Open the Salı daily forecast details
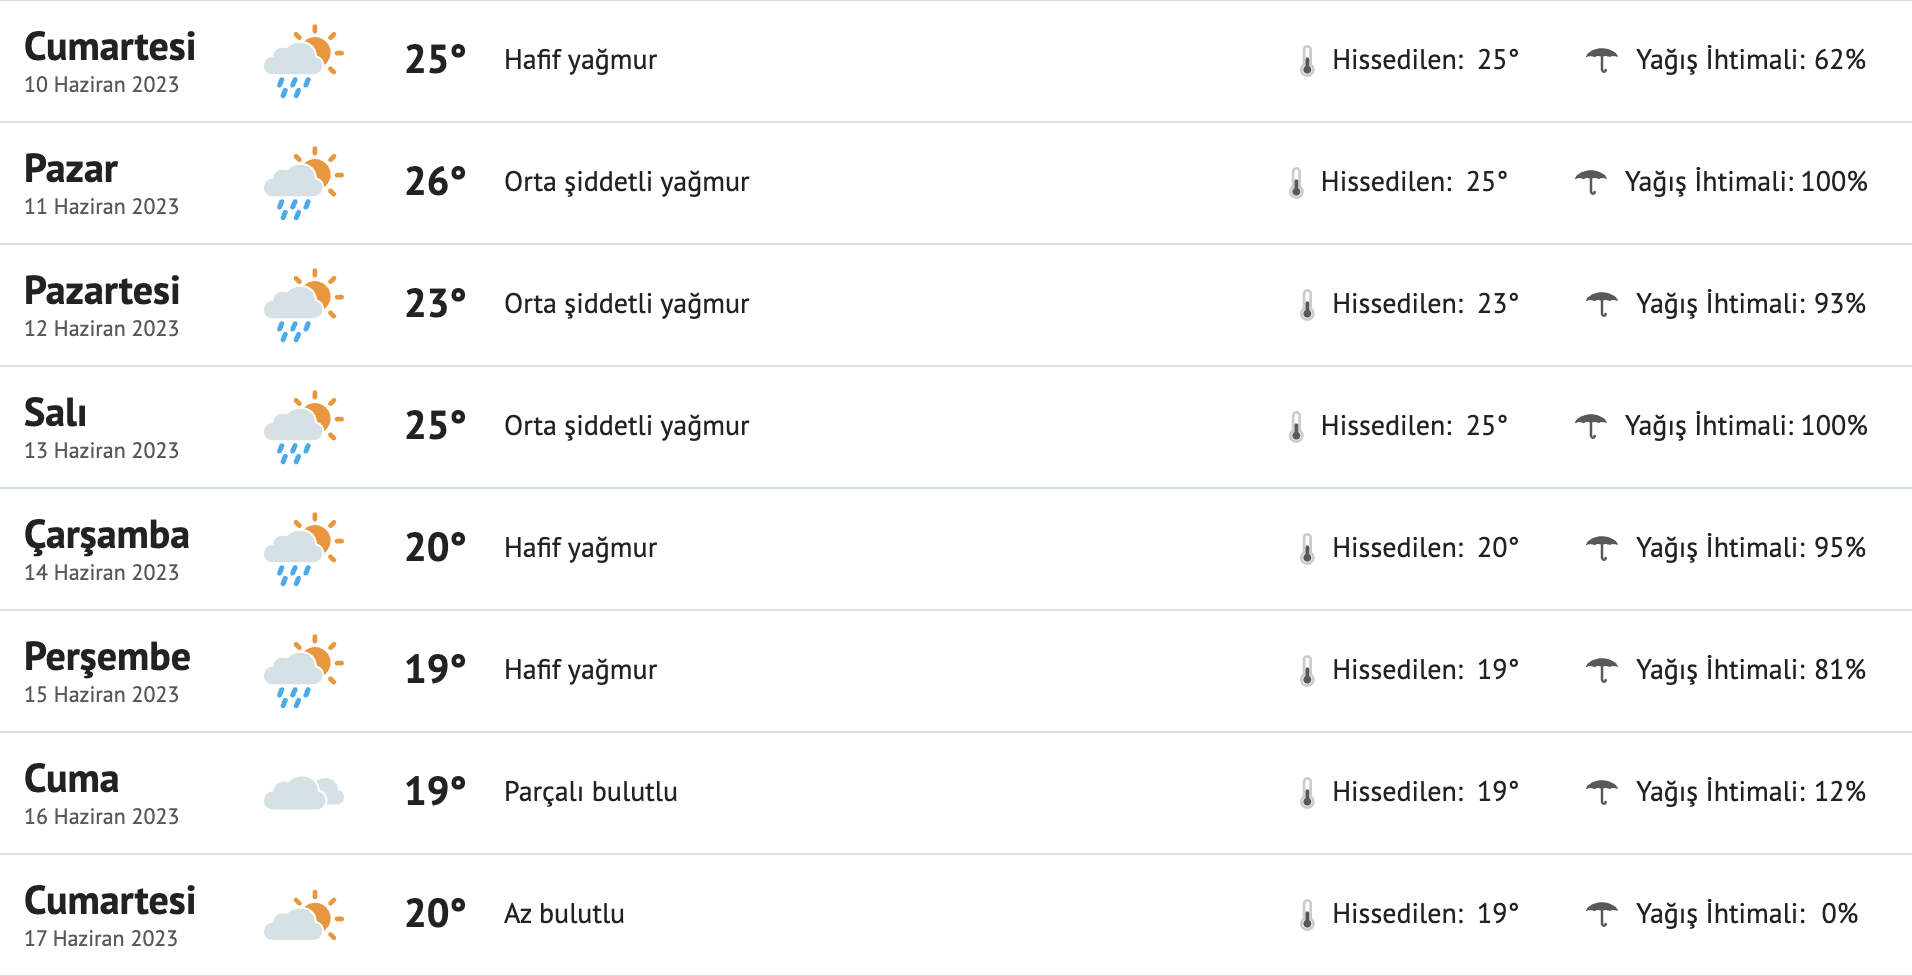This screenshot has width=1912, height=976. (x=956, y=426)
